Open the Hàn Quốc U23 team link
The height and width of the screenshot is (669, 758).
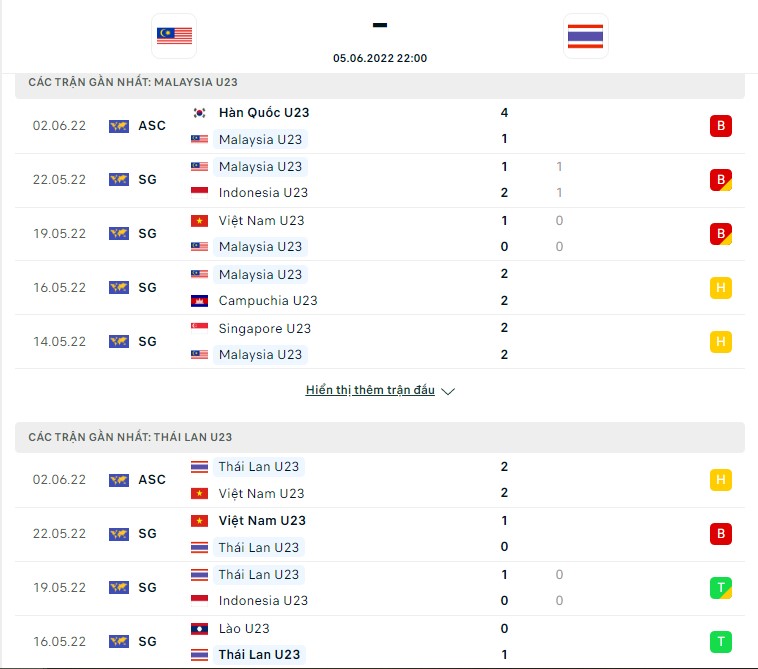click(263, 113)
